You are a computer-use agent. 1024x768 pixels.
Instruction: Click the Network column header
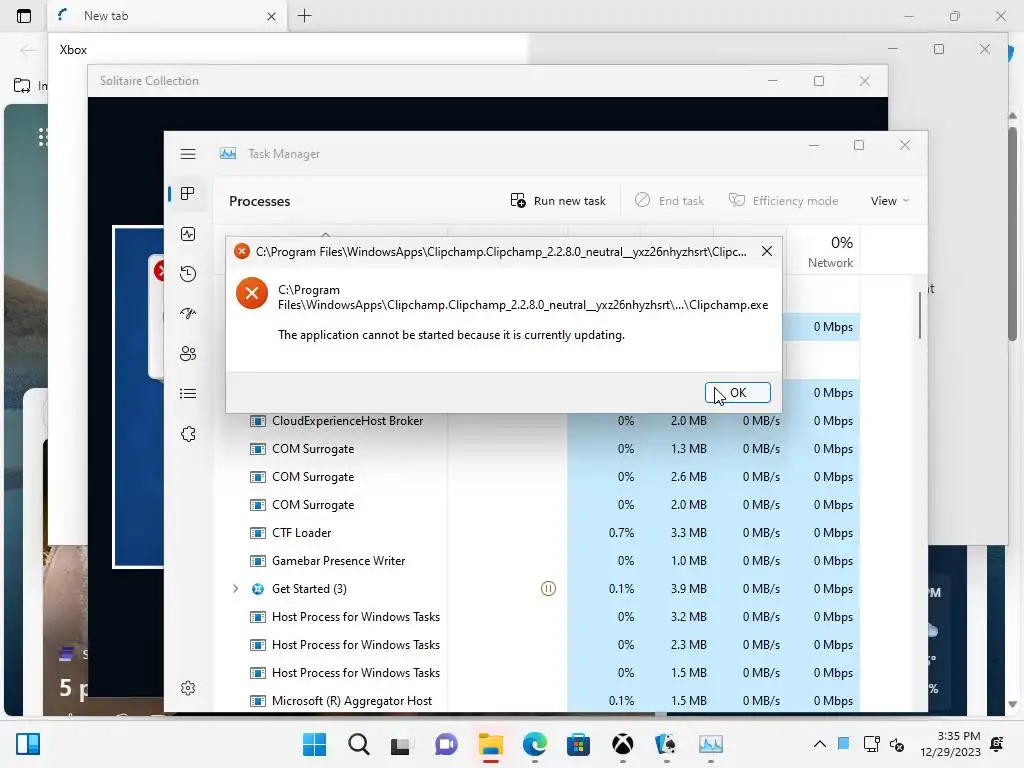823,251
